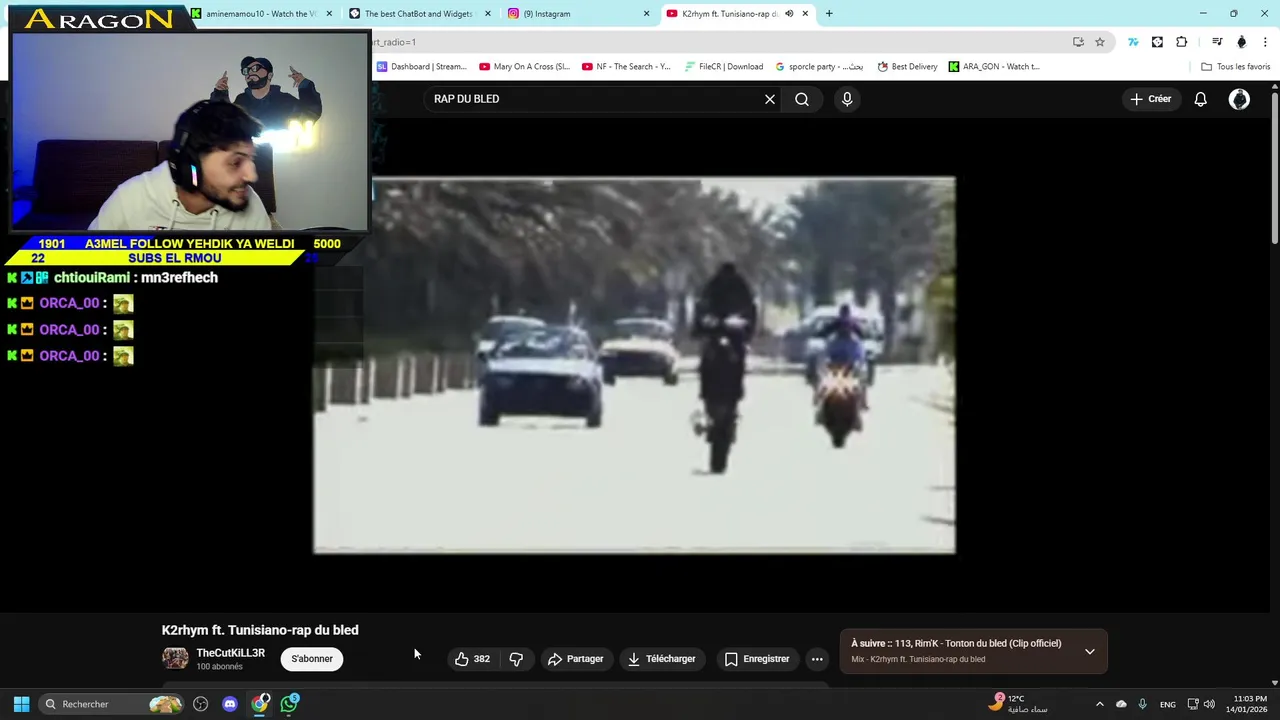Expand the À suivre playlist panel

1090,651
